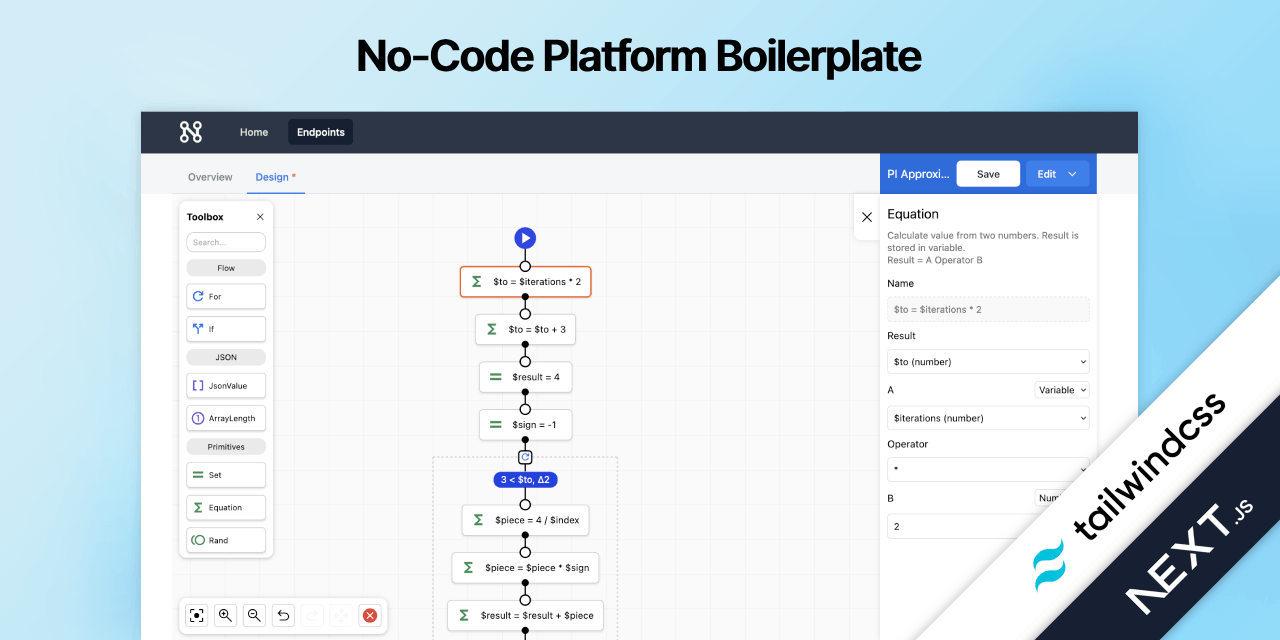Click the 3 < $to, Δ2 loop label
The image size is (1280, 640).
(x=525, y=480)
